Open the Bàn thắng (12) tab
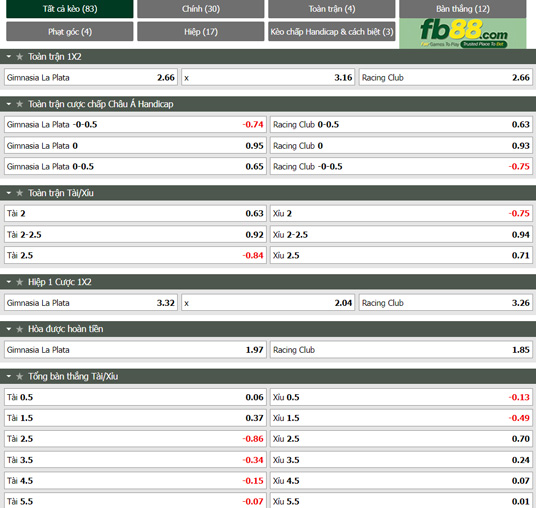This screenshot has width=536, height=508. [x=463, y=9]
